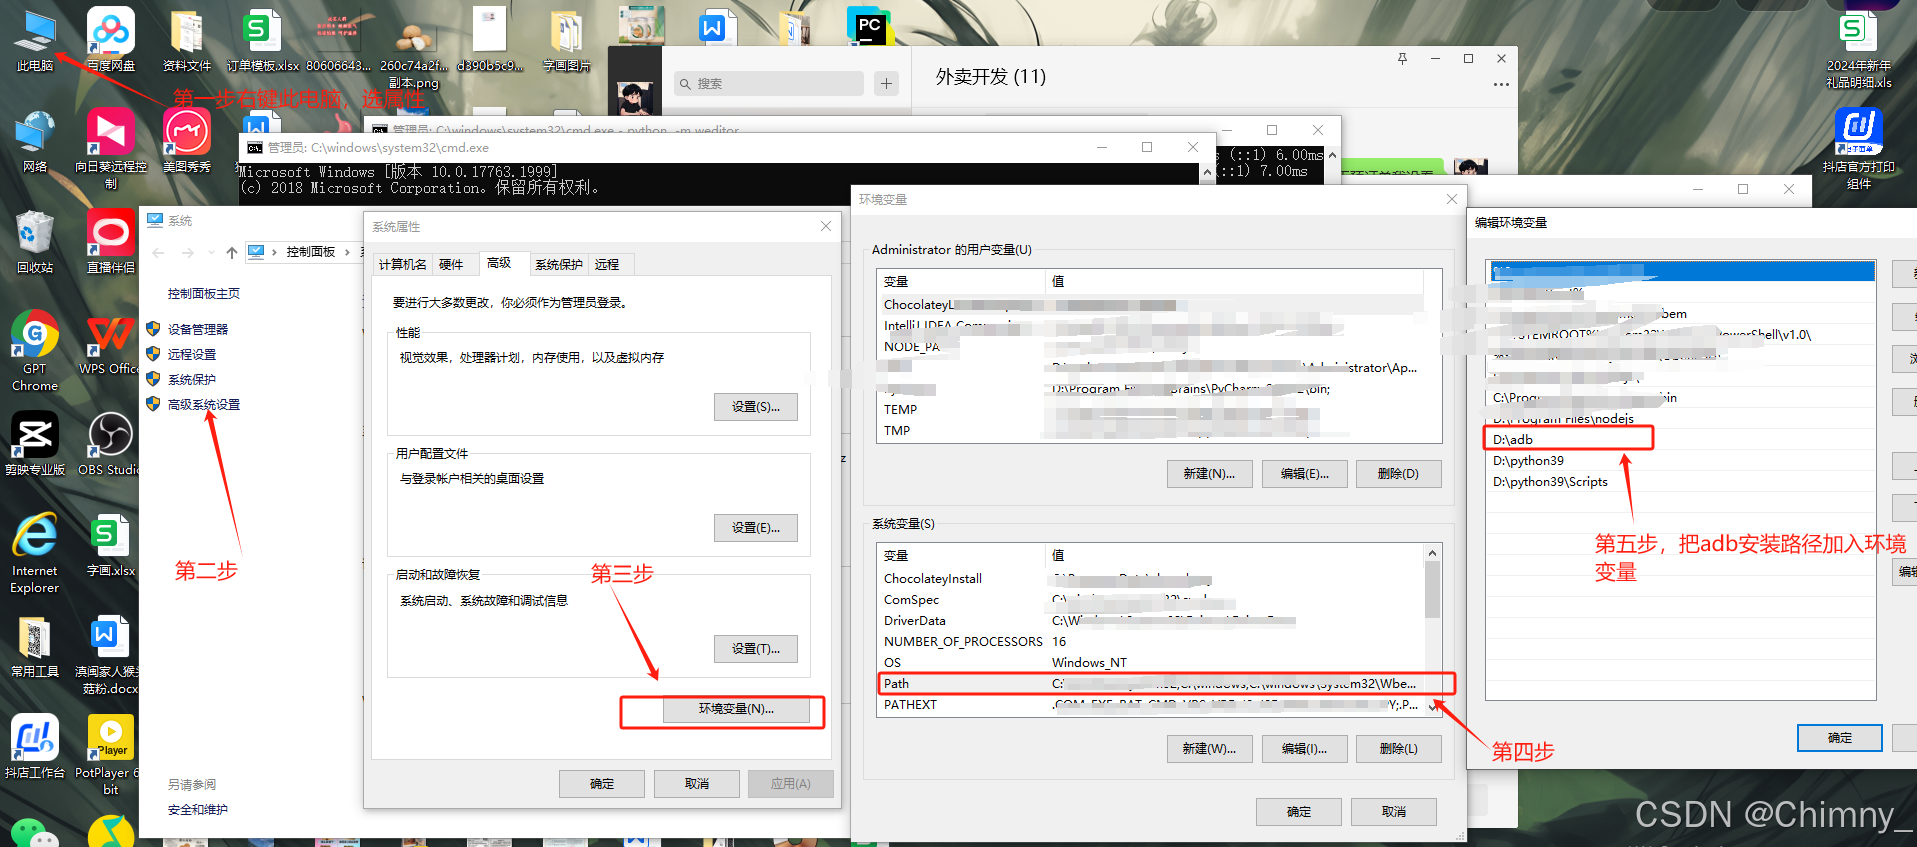Click the plus button beside the search box
The image size is (1917, 847).
tap(886, 84)
